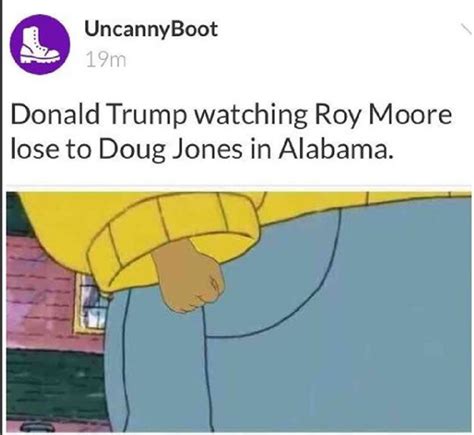Viewport: 474px width, 435px height.
Task: Click the 19m post timestamp
Action: point(106,60)
